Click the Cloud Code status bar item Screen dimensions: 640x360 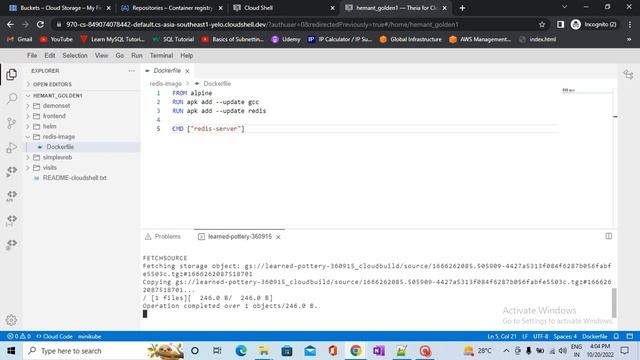click(54, 336)
